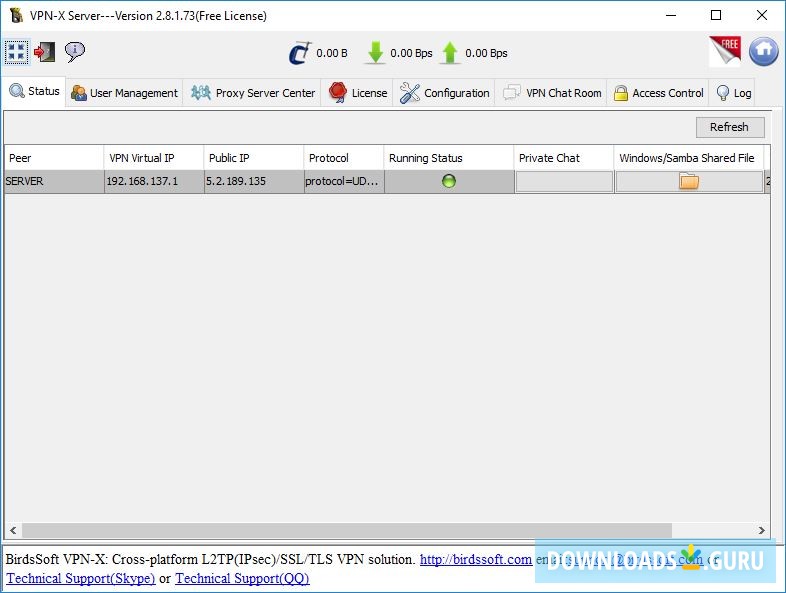Switch to the Status tab
This screenshot has height=593, width=786.
(34, 92)
